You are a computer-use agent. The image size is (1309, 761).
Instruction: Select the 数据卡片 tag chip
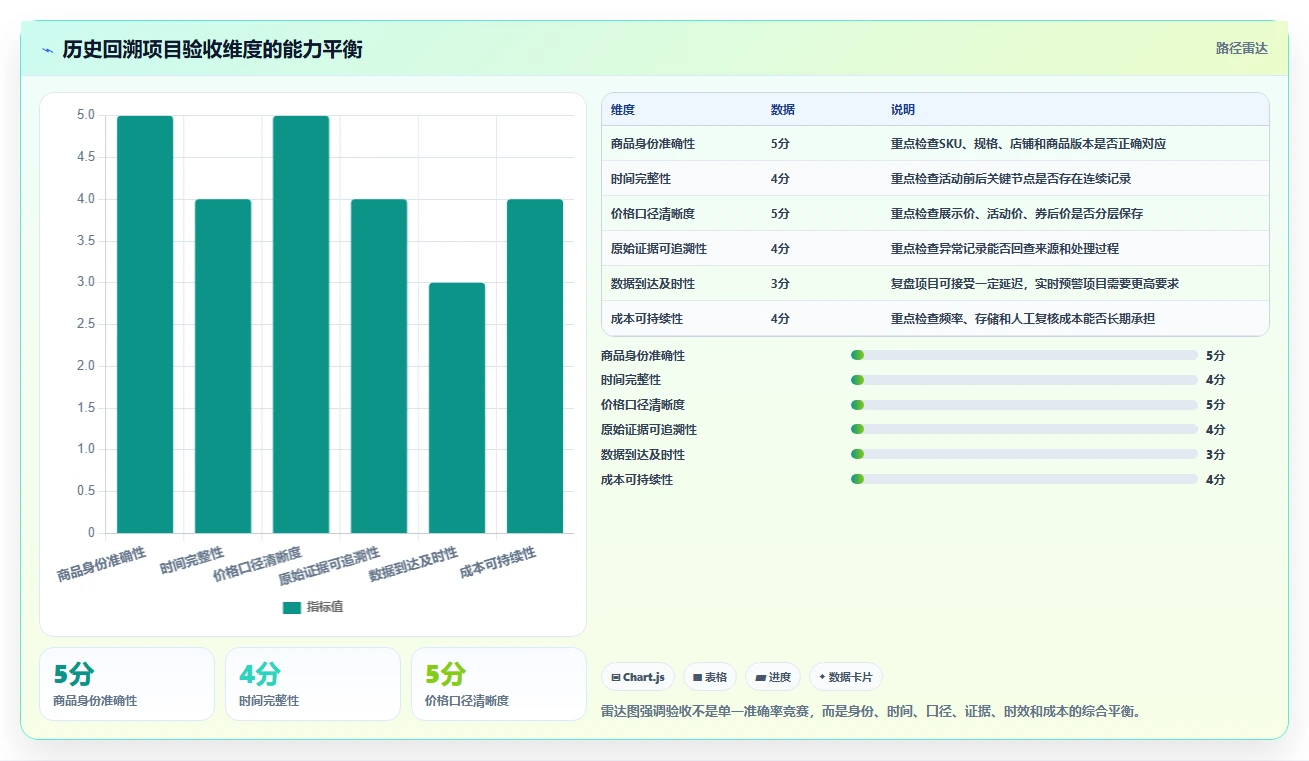[846, 677]
